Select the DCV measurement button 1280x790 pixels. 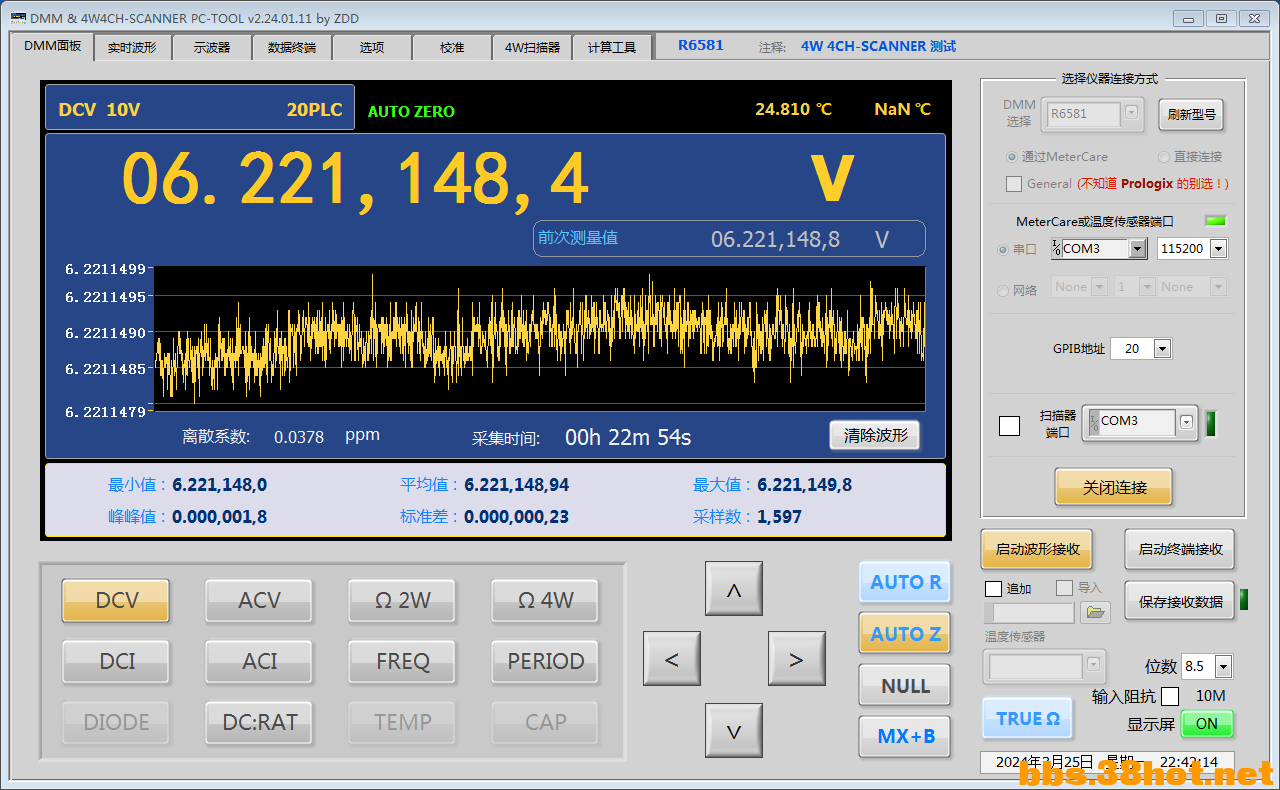click(117, 600)
